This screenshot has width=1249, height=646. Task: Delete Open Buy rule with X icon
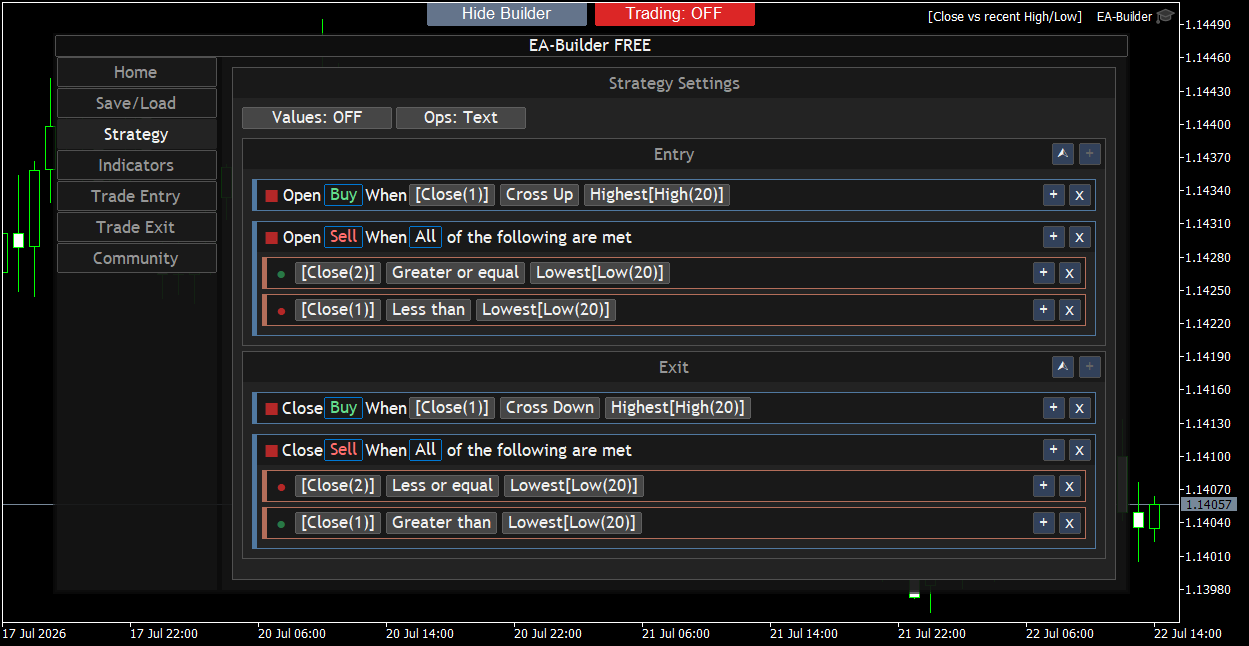pyautogui.click(x=1079, y=195)
